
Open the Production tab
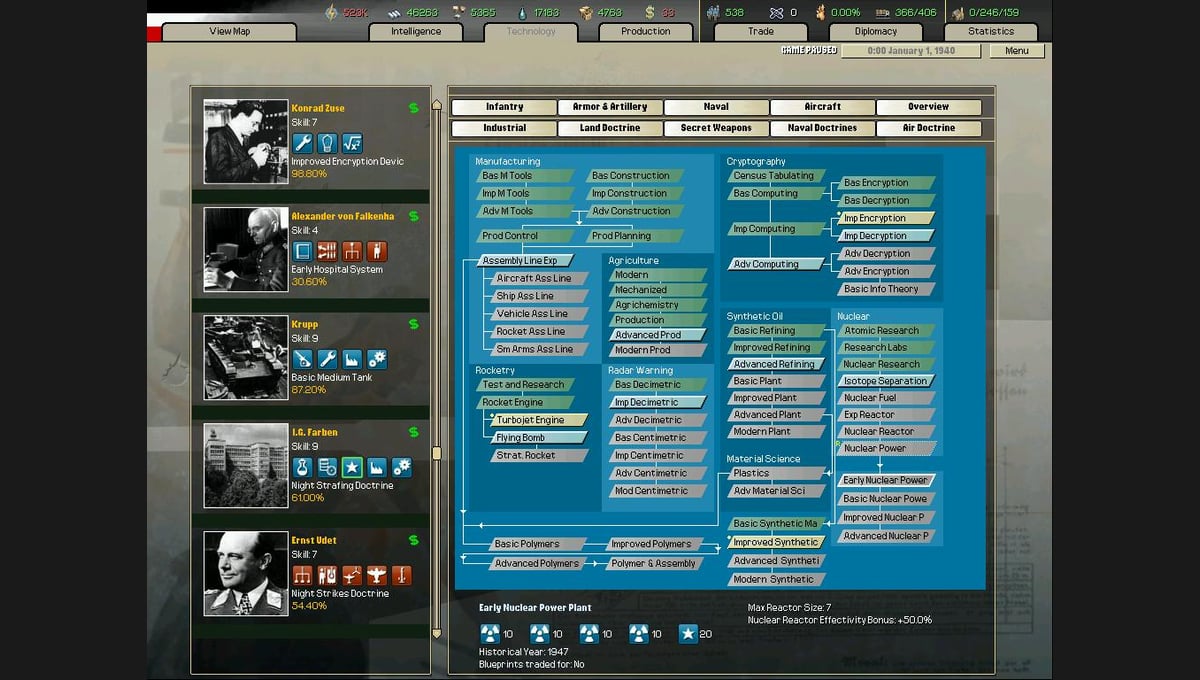pos(646,32)
